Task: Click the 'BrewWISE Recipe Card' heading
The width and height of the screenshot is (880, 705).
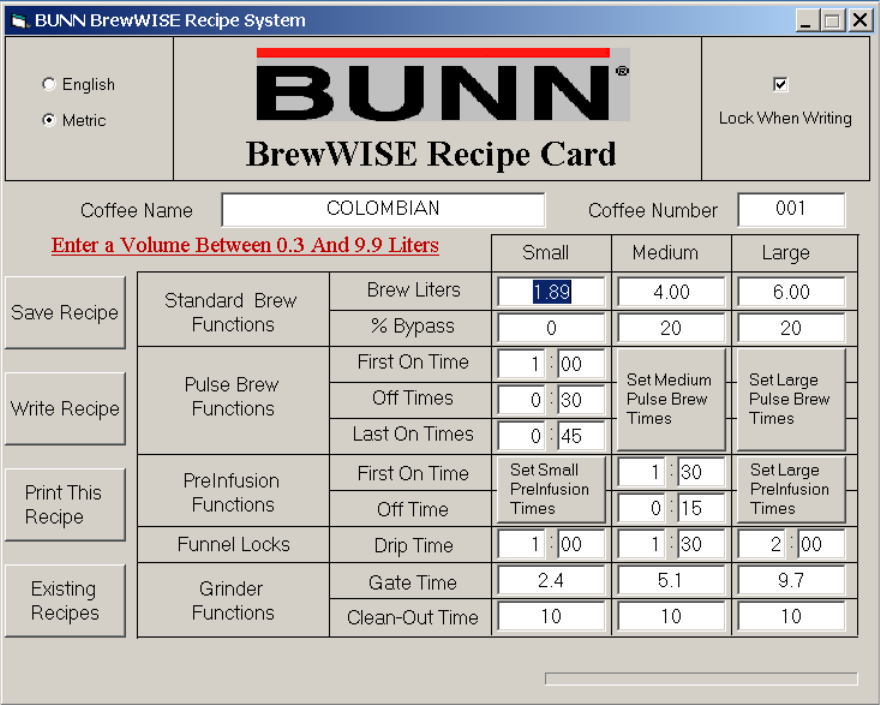Action: [431, 154]
